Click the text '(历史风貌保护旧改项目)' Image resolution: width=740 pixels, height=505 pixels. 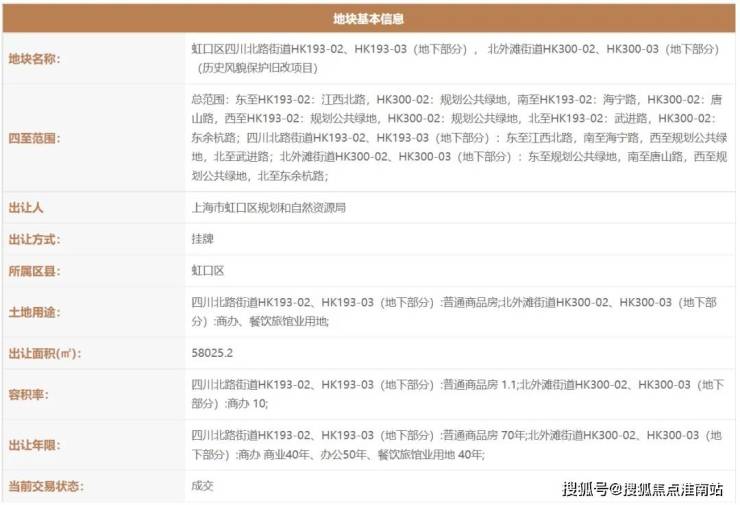pos(258,68)
